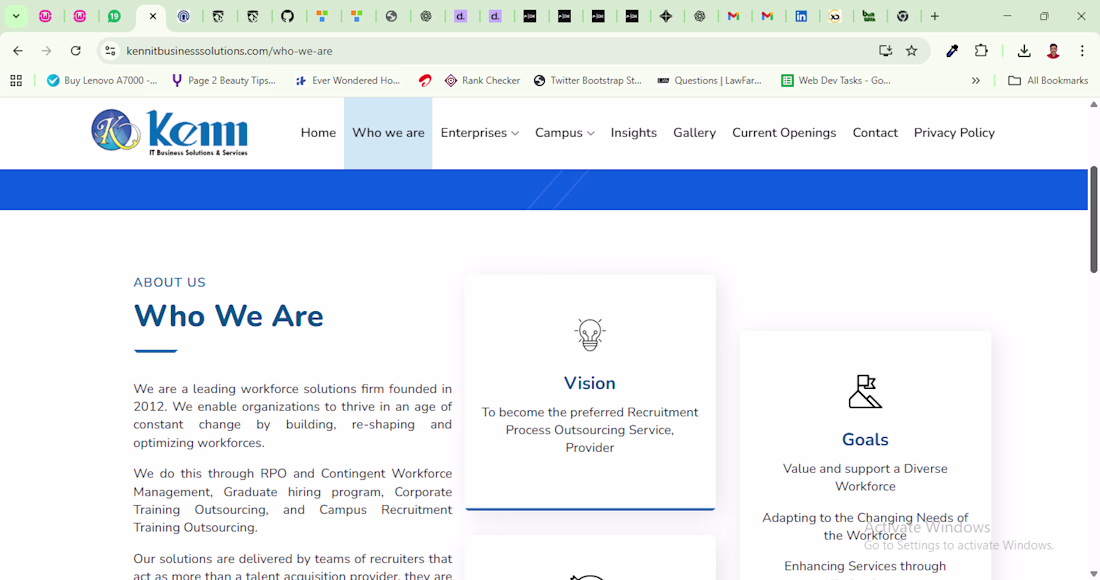Image resolution: width=1100 pixels, height=580 pixels.
Task: Open the Contact page
Action: click(x=875, y=133)
